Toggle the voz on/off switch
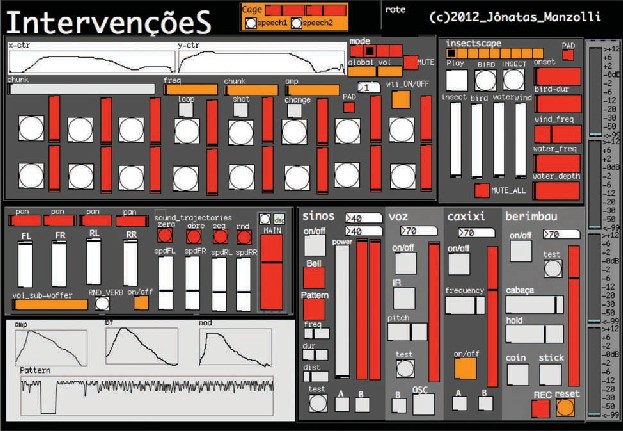 [403, 263]
